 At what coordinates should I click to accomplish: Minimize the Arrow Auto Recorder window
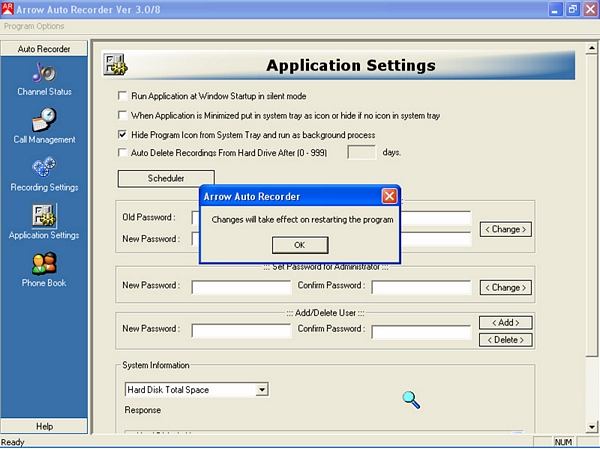tap(555, 9)
